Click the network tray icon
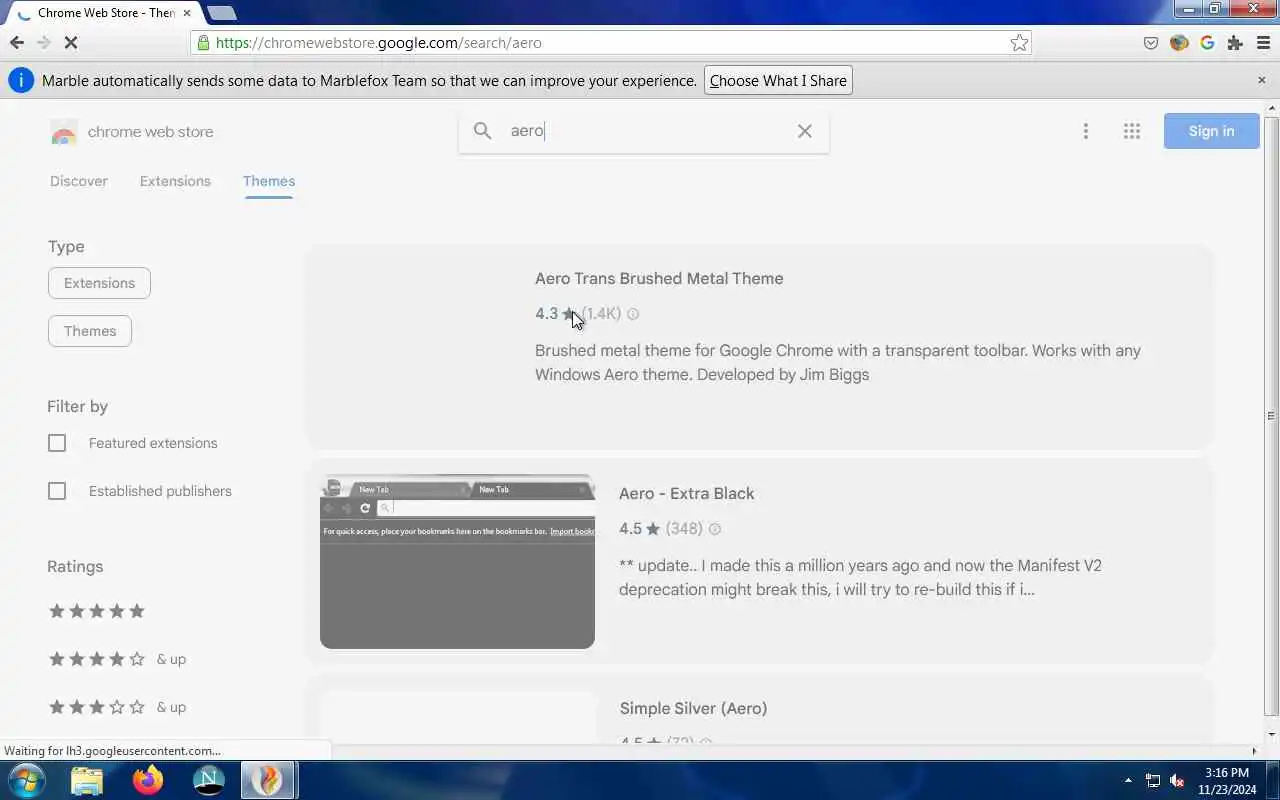1280x800 pixels. pyautogui.click(x=1153, y=780)
